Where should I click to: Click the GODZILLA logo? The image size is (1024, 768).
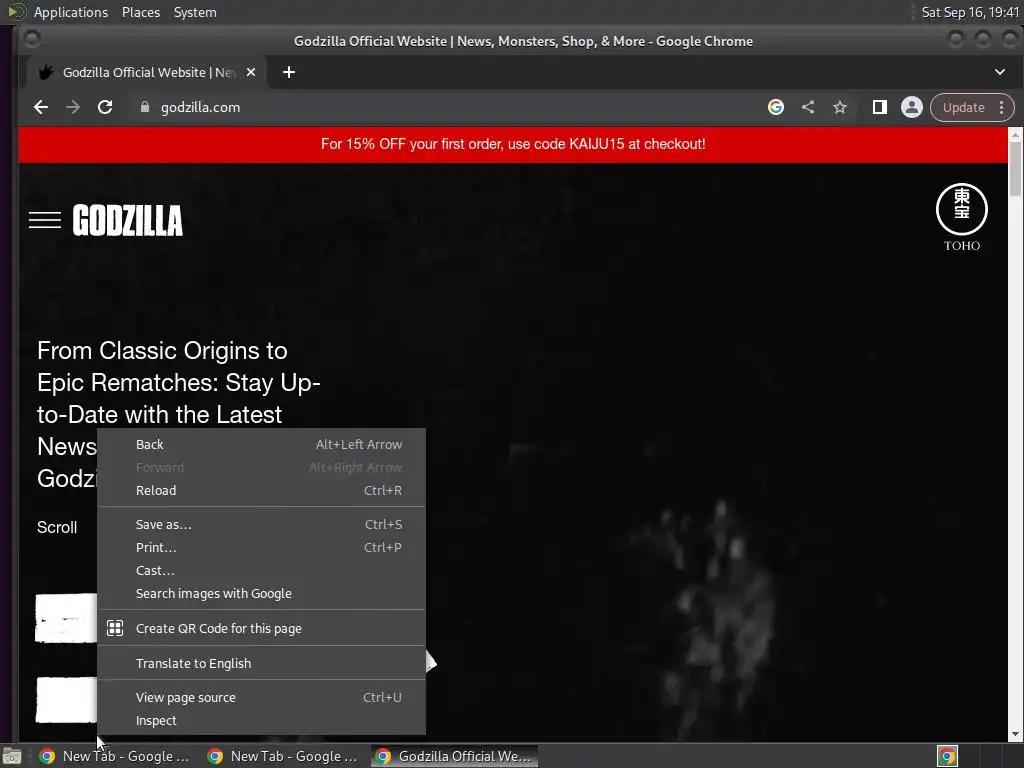pyautogui.click(x=127, y=220)
